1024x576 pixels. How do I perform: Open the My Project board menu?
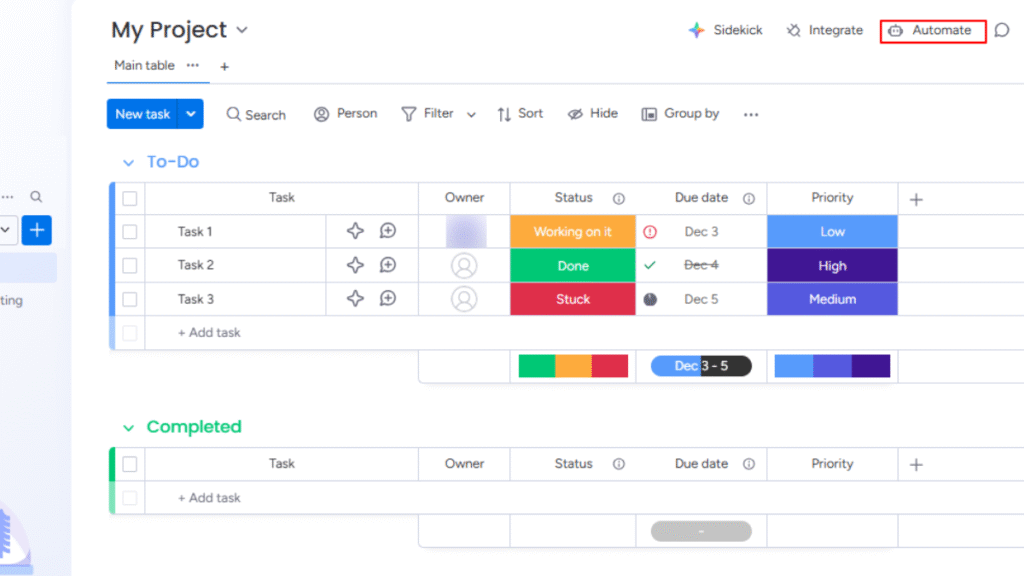click(x=241, y=30)
